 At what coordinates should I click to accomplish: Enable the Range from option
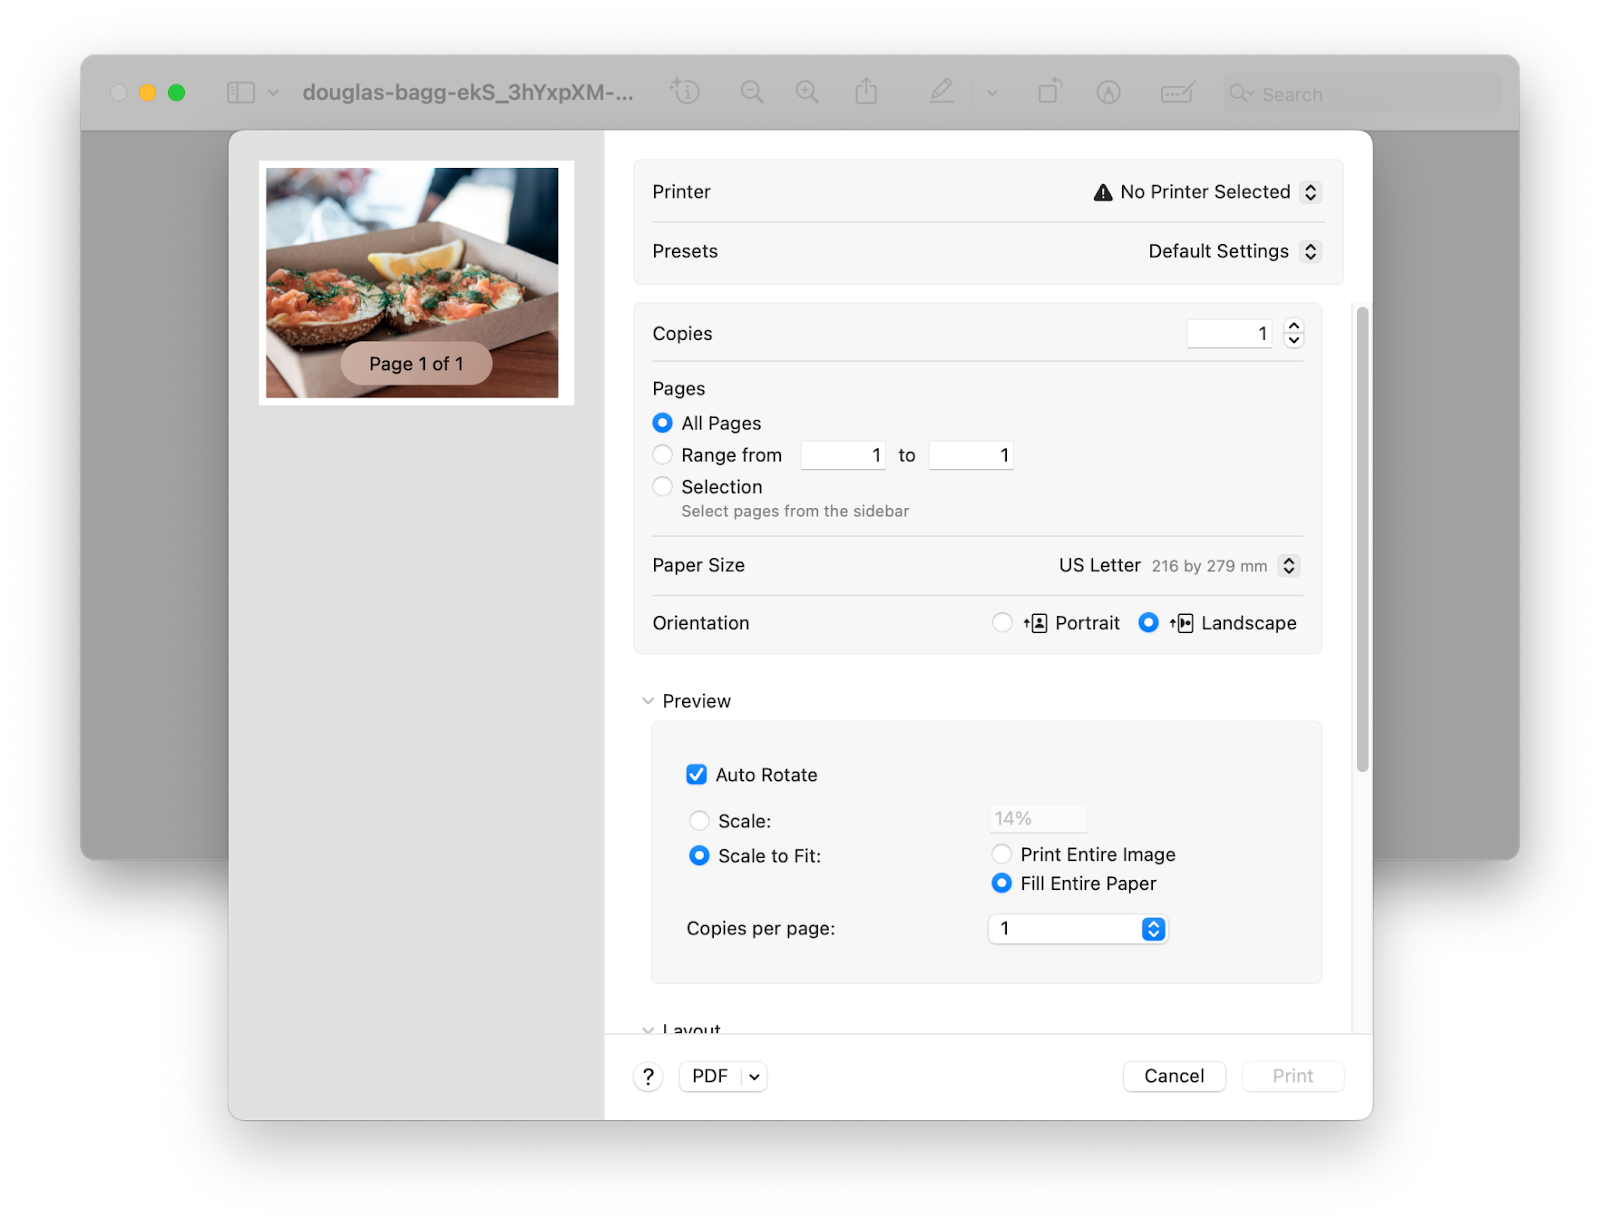(x=662, y=454)
